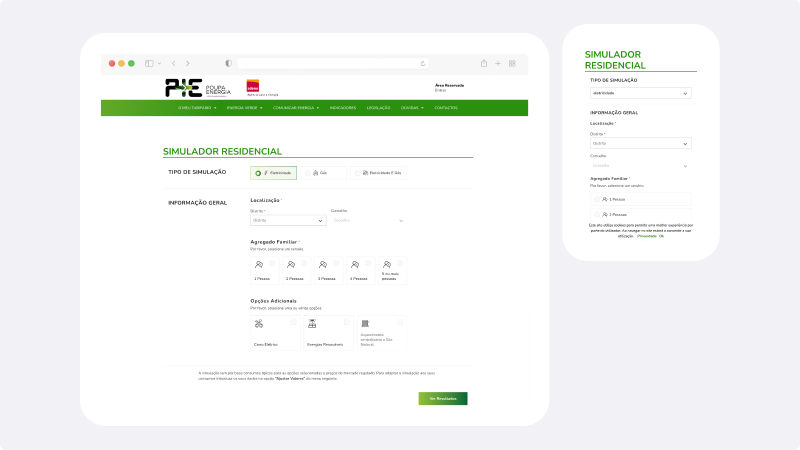Click the Carro Elétrico car icon

pyautogui.click(x=258, y=325)
